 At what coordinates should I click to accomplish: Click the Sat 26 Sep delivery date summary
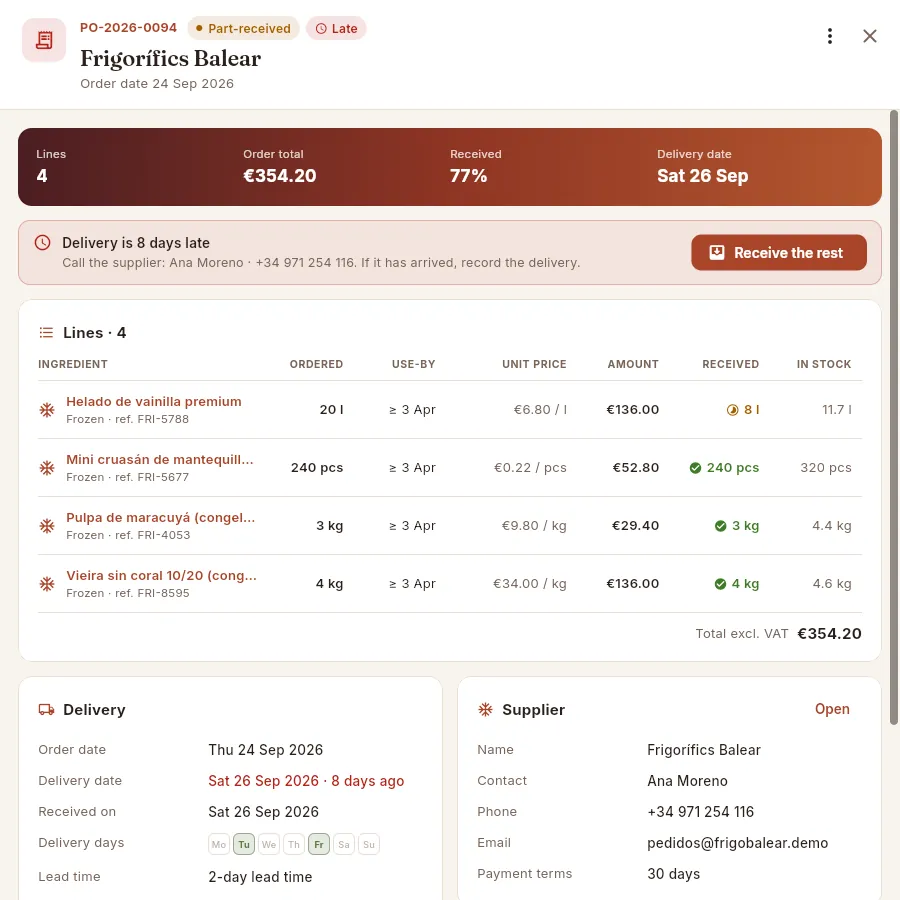[x=703, y=176]
